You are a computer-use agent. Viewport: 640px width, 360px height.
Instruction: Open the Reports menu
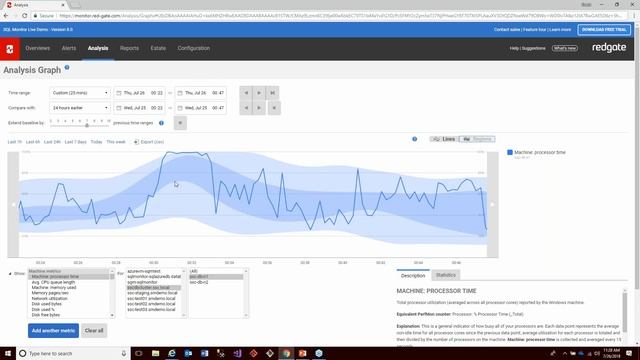pos(129,48)
